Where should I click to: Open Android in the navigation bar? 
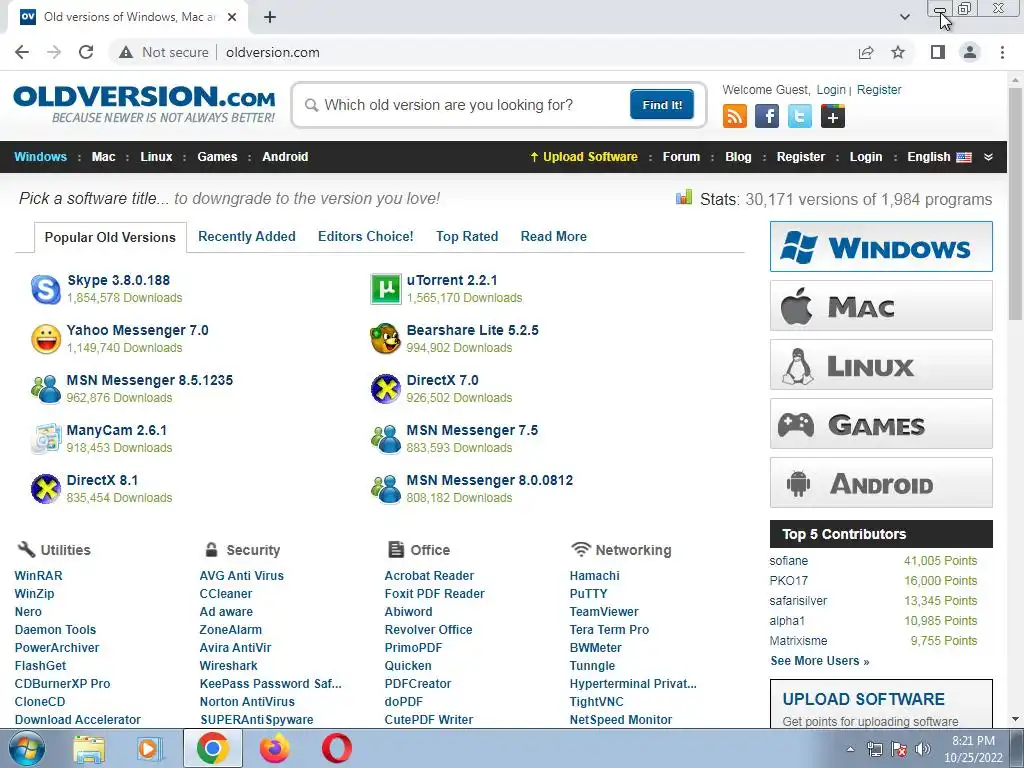pyautogui.click(x=285, y=157)
